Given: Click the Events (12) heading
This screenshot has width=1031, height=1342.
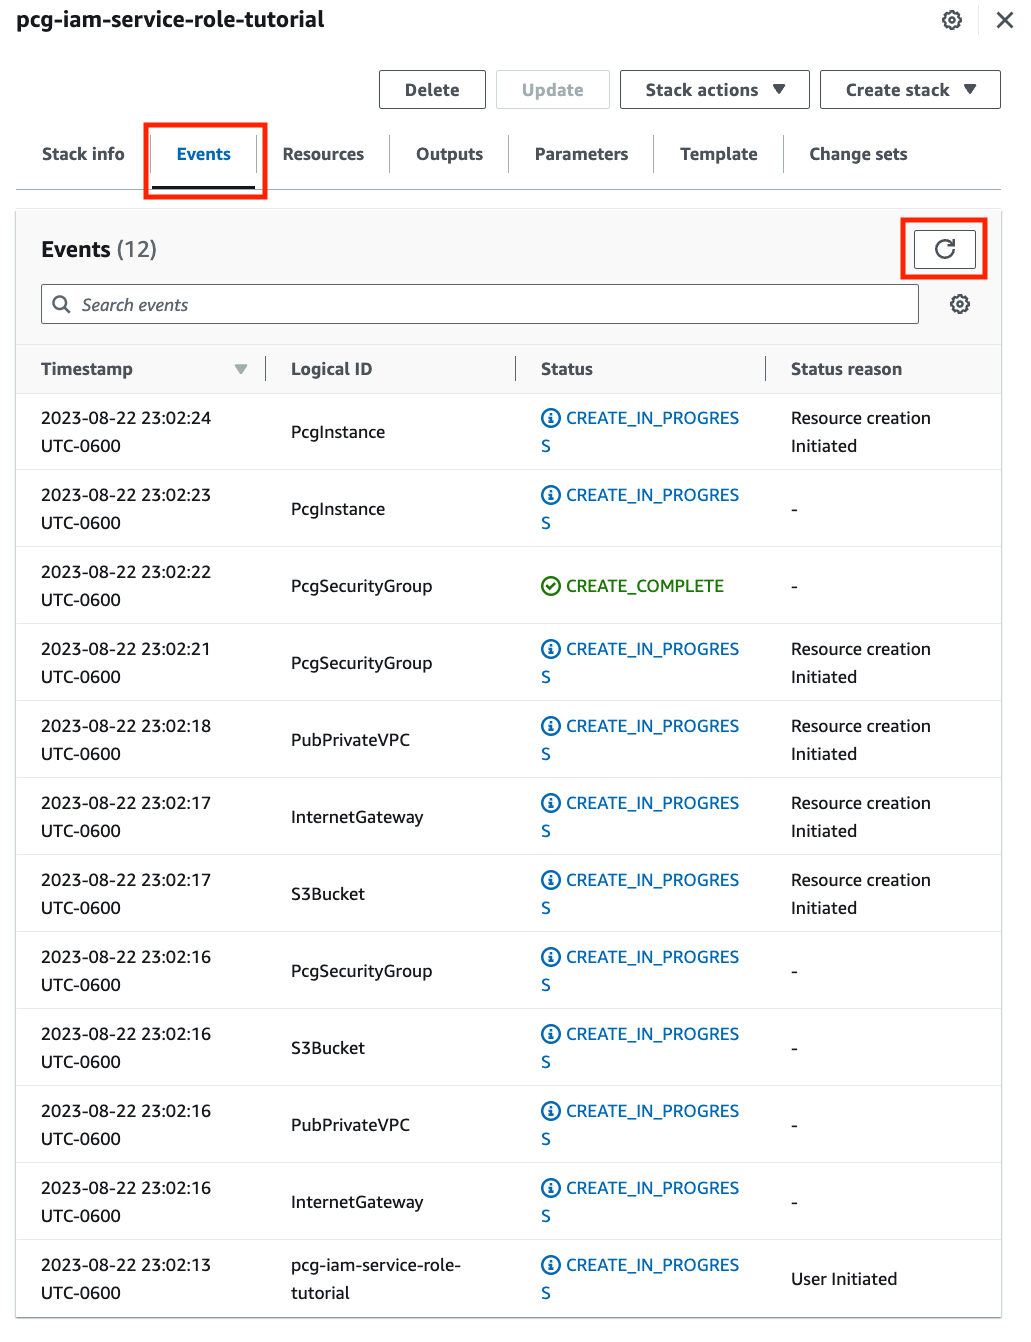Looking at the screenshot, I should (x=99, y=249).
